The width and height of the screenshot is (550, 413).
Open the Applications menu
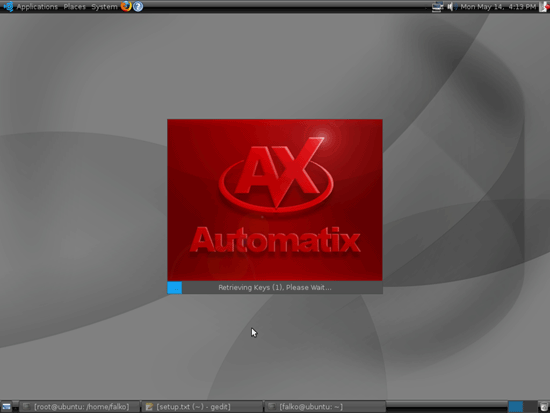37,6
